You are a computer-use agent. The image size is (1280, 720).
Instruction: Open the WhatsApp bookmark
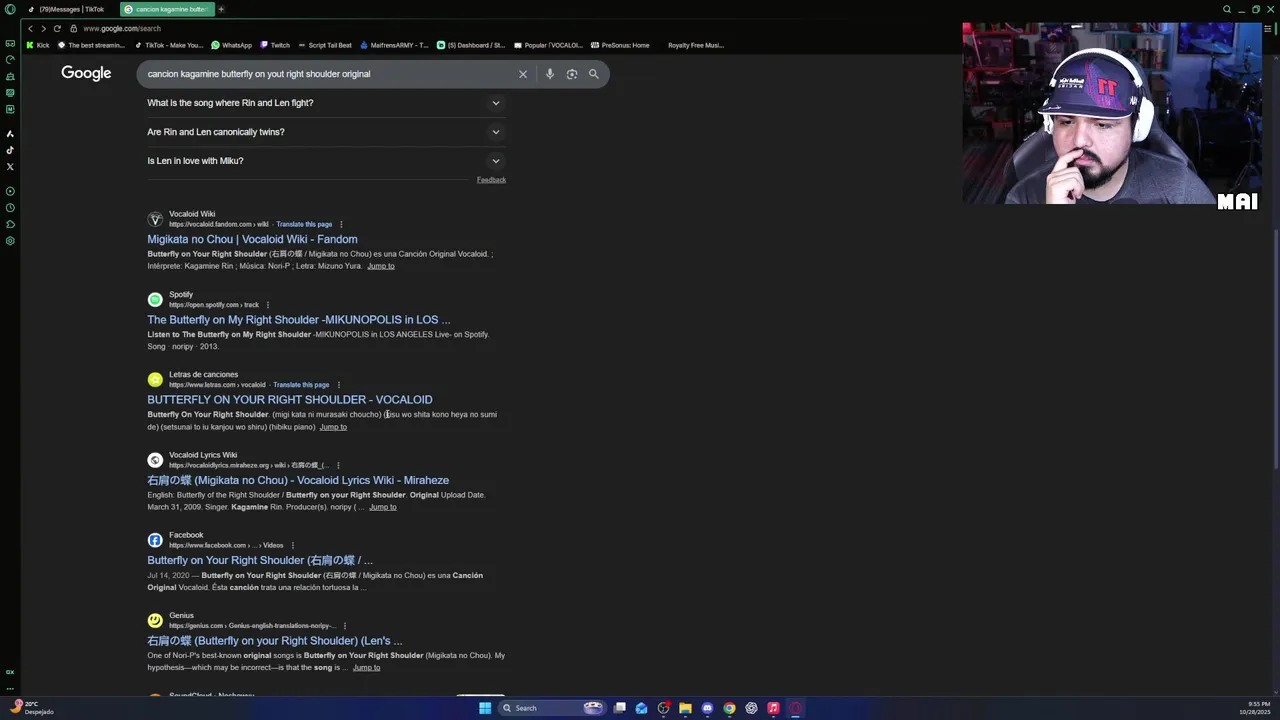pyautogui.click(x=231, y=45)
